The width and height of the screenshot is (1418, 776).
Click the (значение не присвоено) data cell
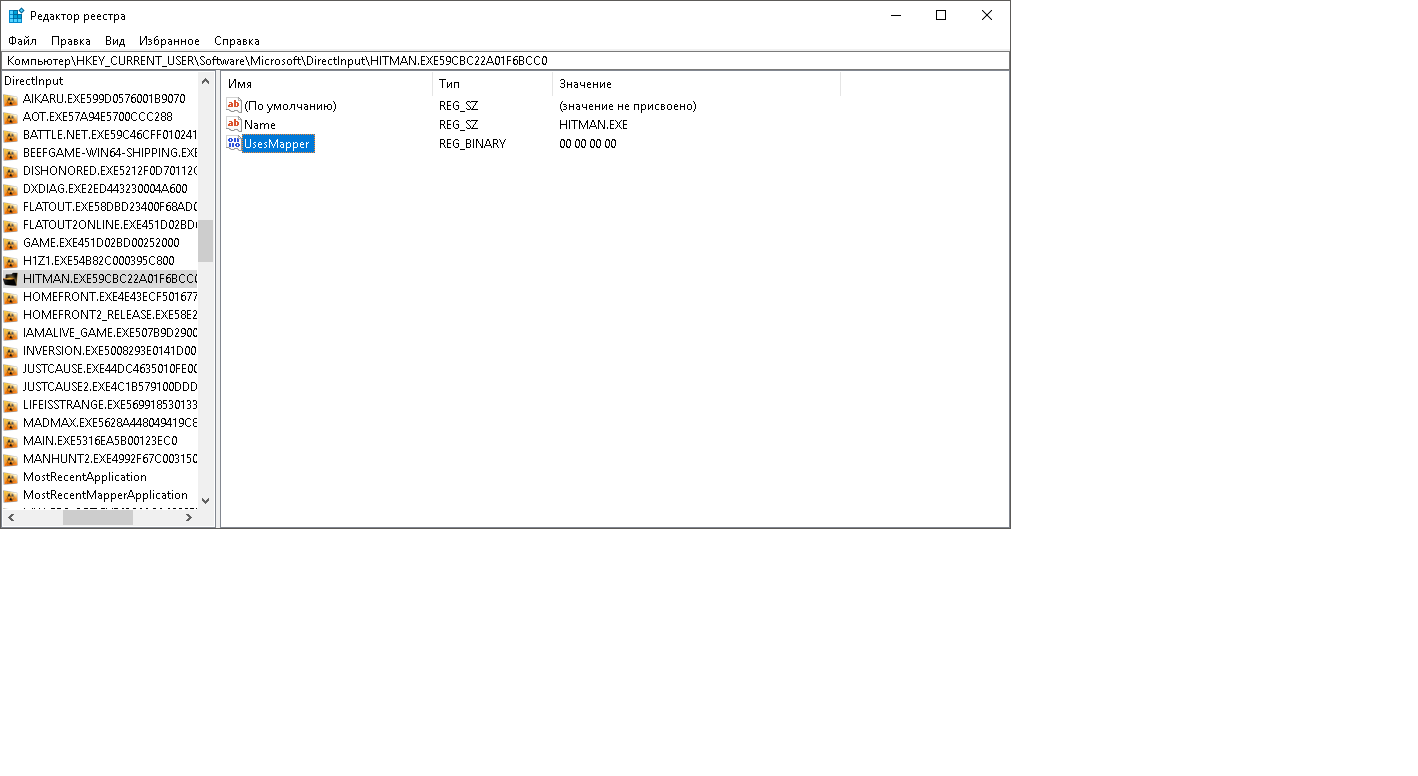click(628, 106)
